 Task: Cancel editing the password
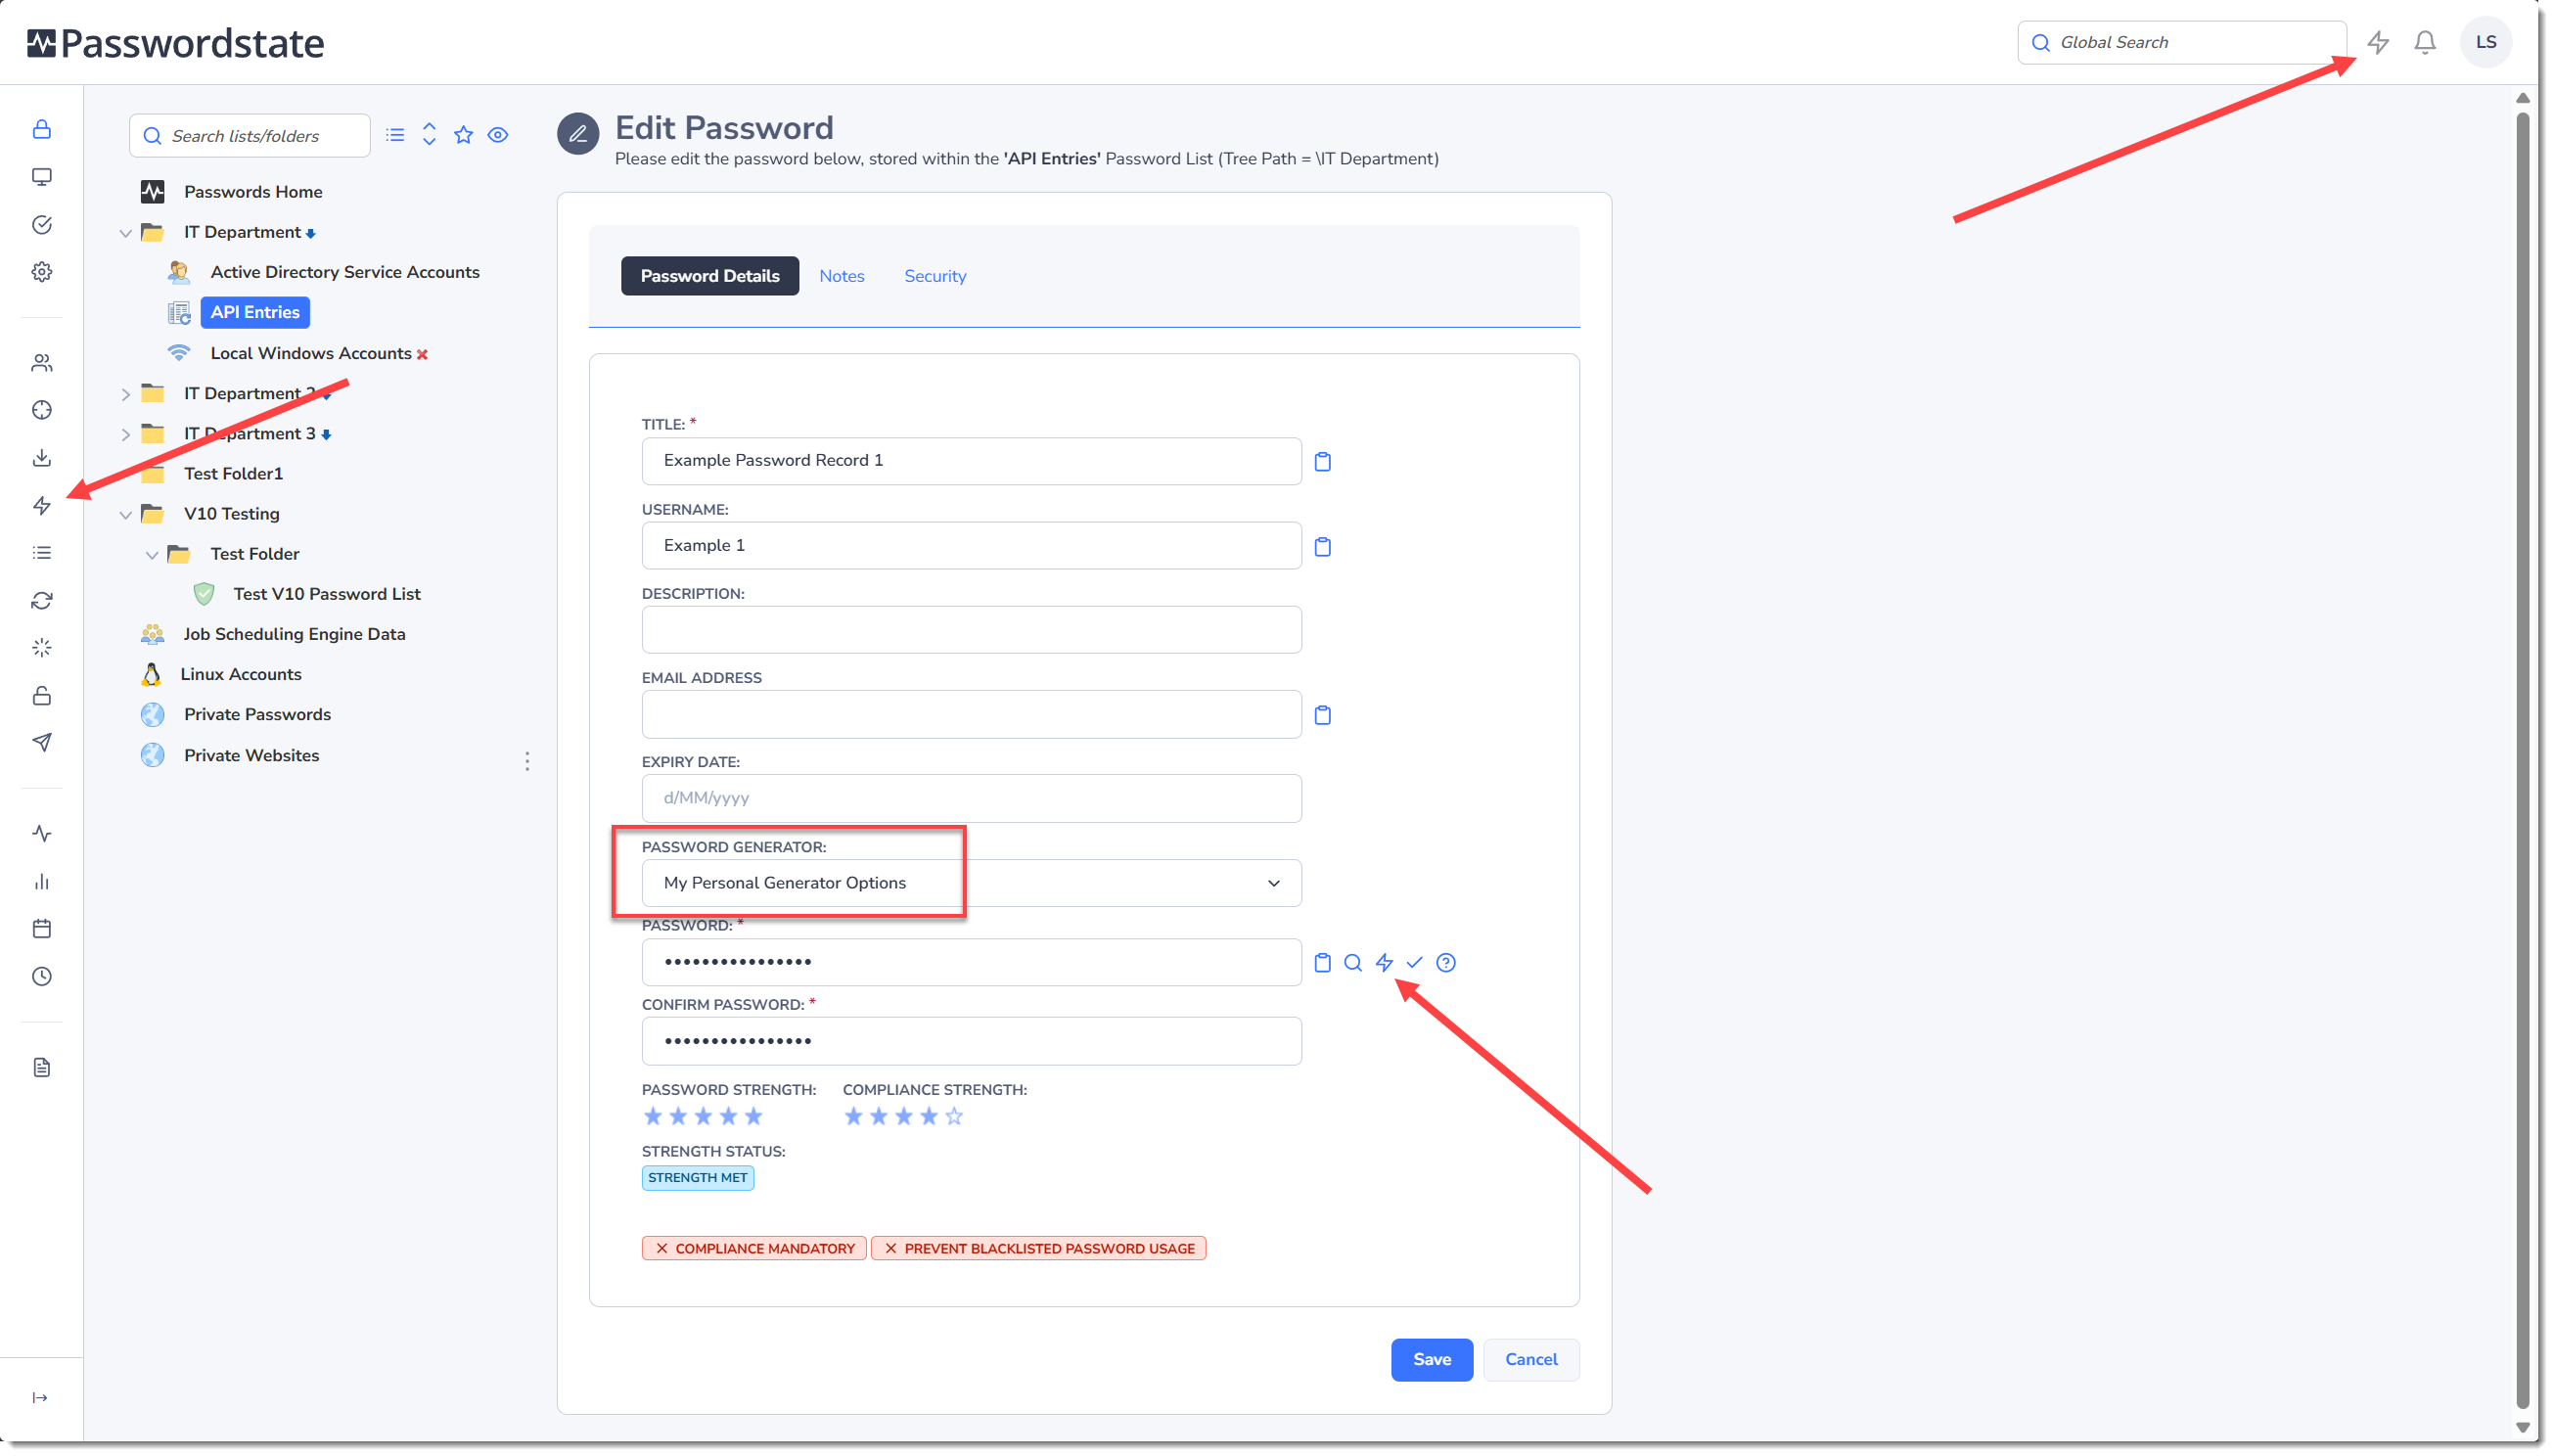(x=1531, y=1360)
